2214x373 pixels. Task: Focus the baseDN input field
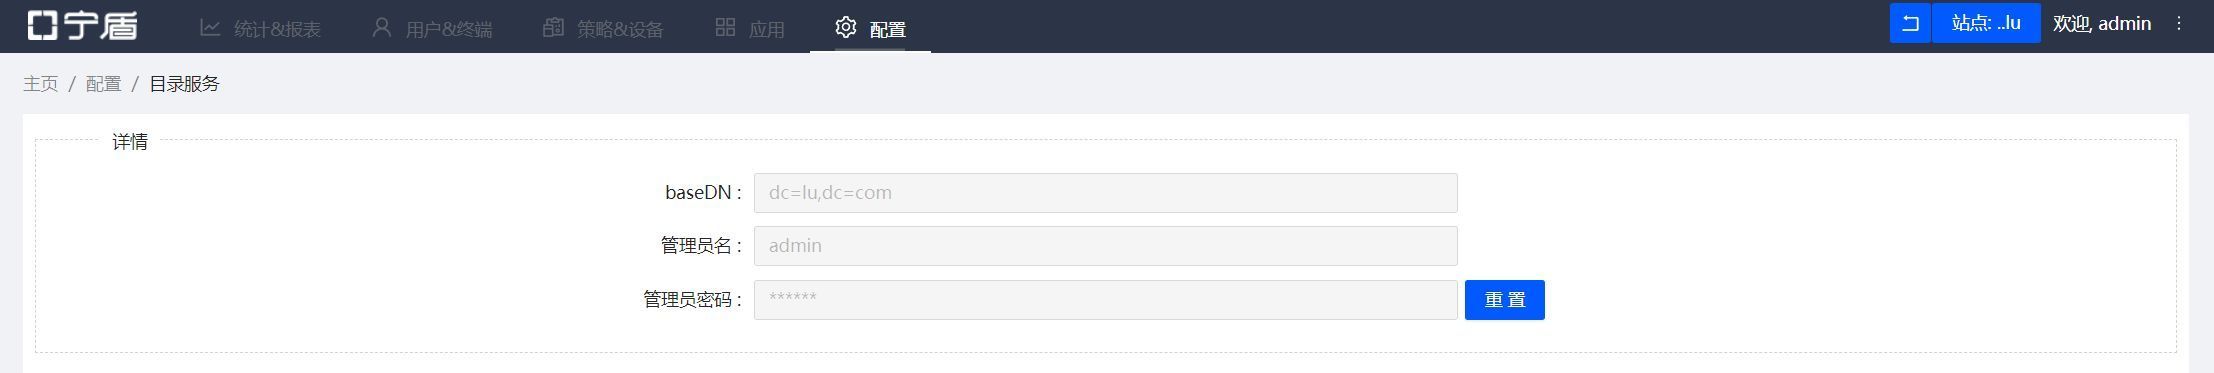tap(1105, 193)
